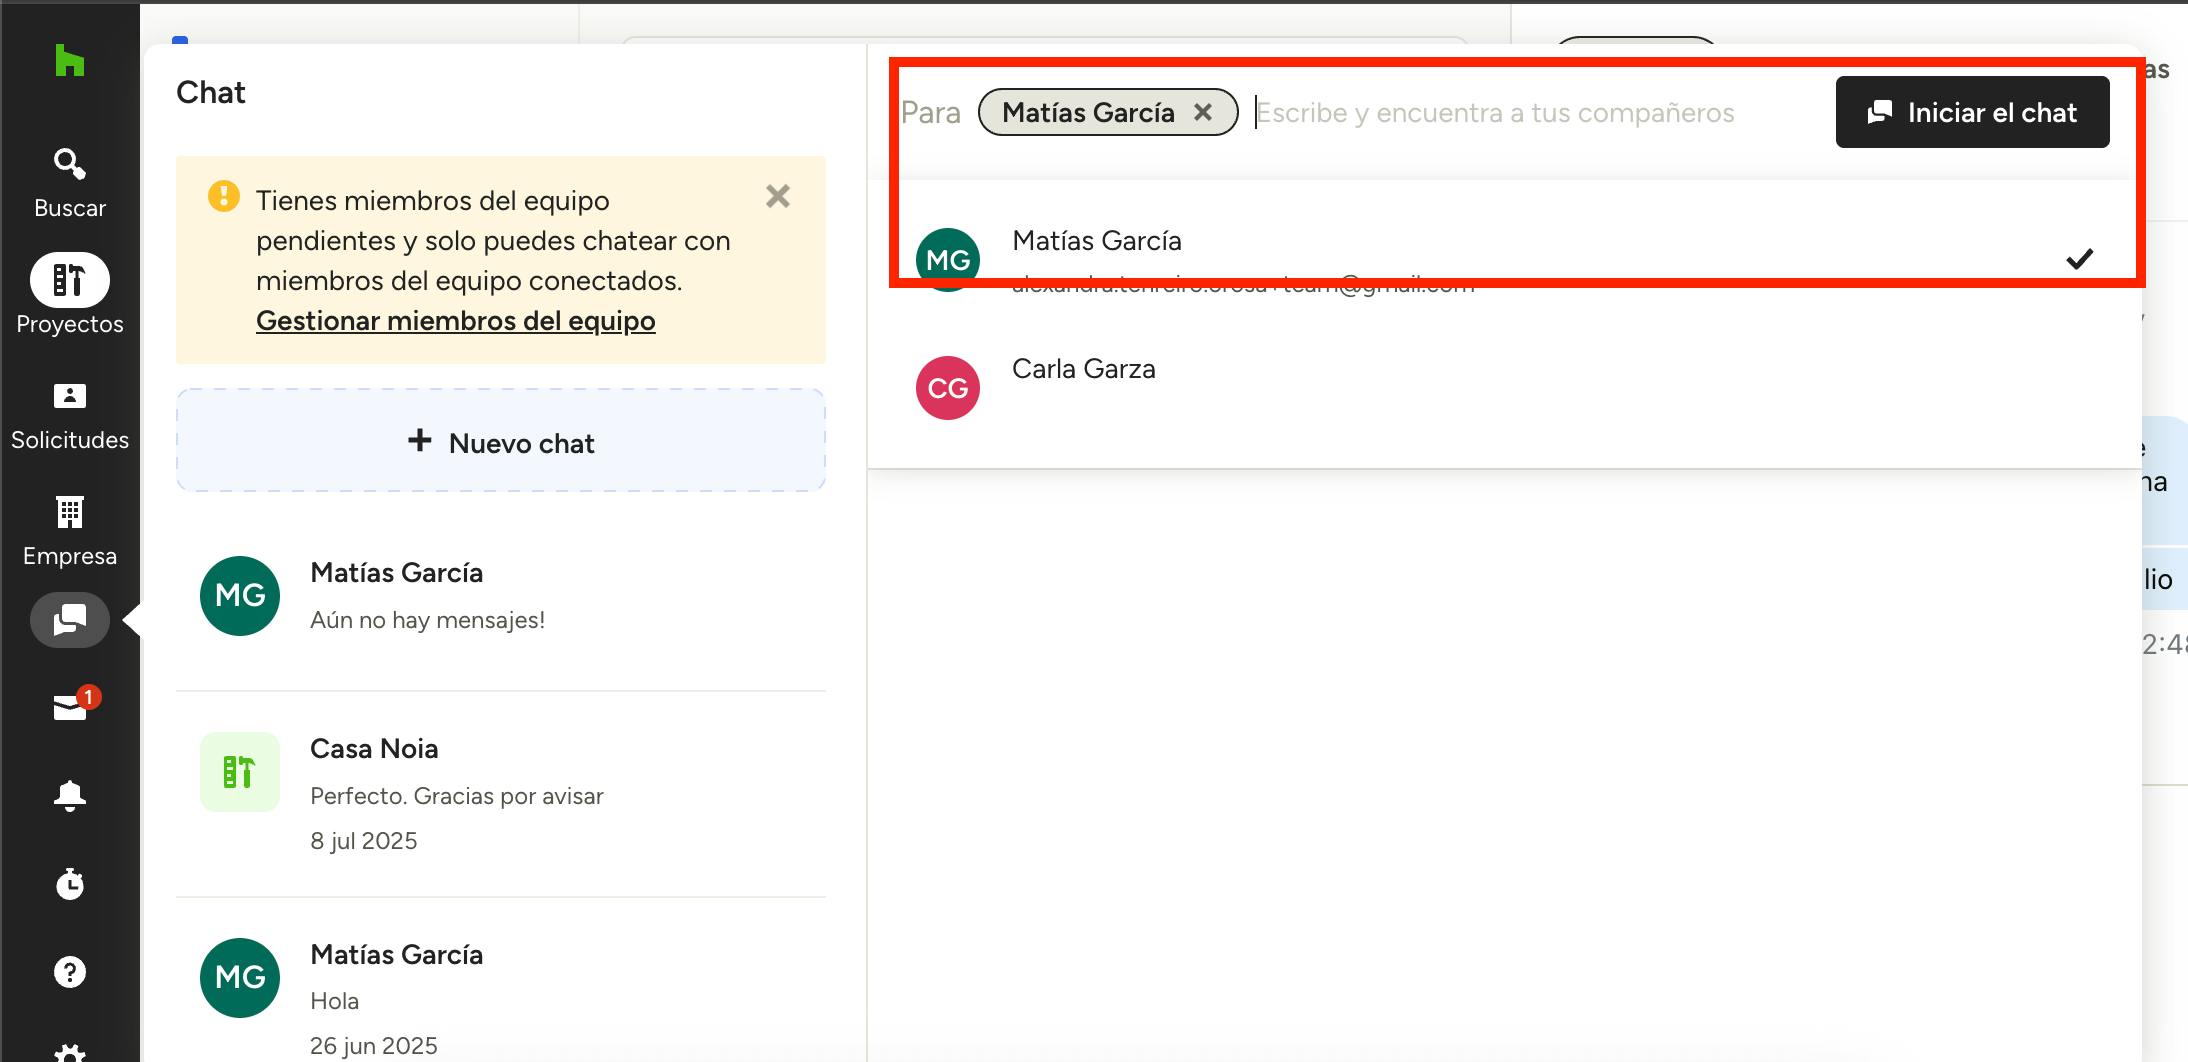This screenshot has height=1062, width=2188.
Task: Open notifications bell
Action: [x=70, y=795]
